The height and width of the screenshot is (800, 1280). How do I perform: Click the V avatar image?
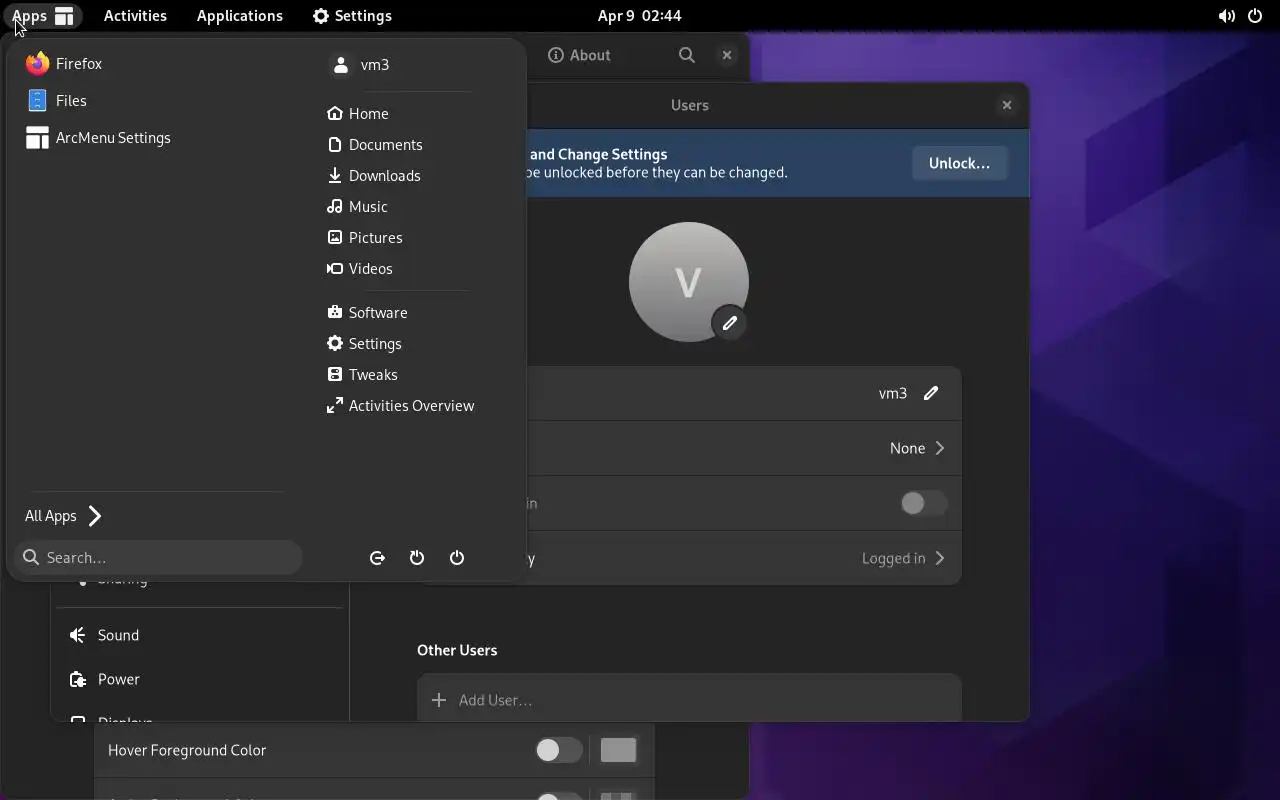[x=689, y=282]
